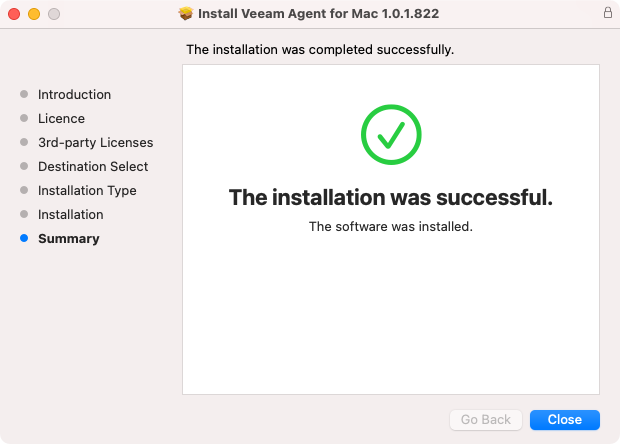Click the Install Veeam Agent window title

coord(318,14)
